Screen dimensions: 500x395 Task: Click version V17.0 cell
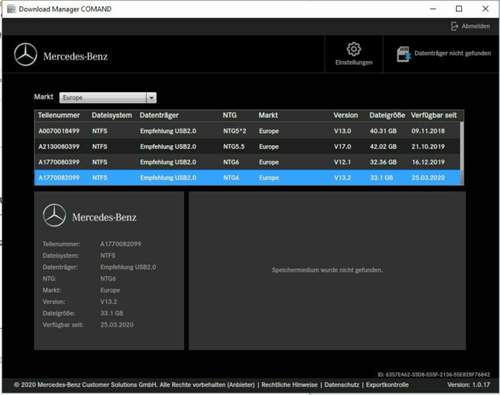click(x=343, y=147)
